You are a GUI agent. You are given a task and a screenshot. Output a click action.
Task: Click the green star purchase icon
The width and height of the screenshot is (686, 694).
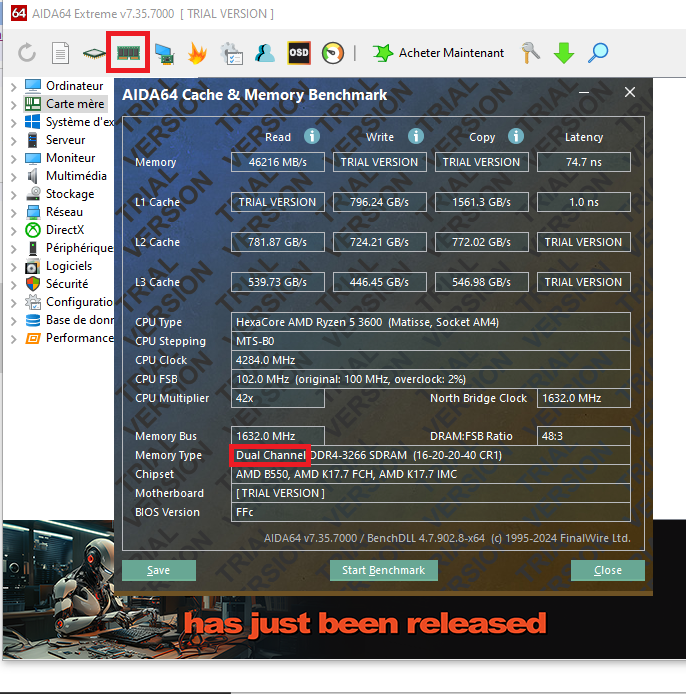coord(382,53)
